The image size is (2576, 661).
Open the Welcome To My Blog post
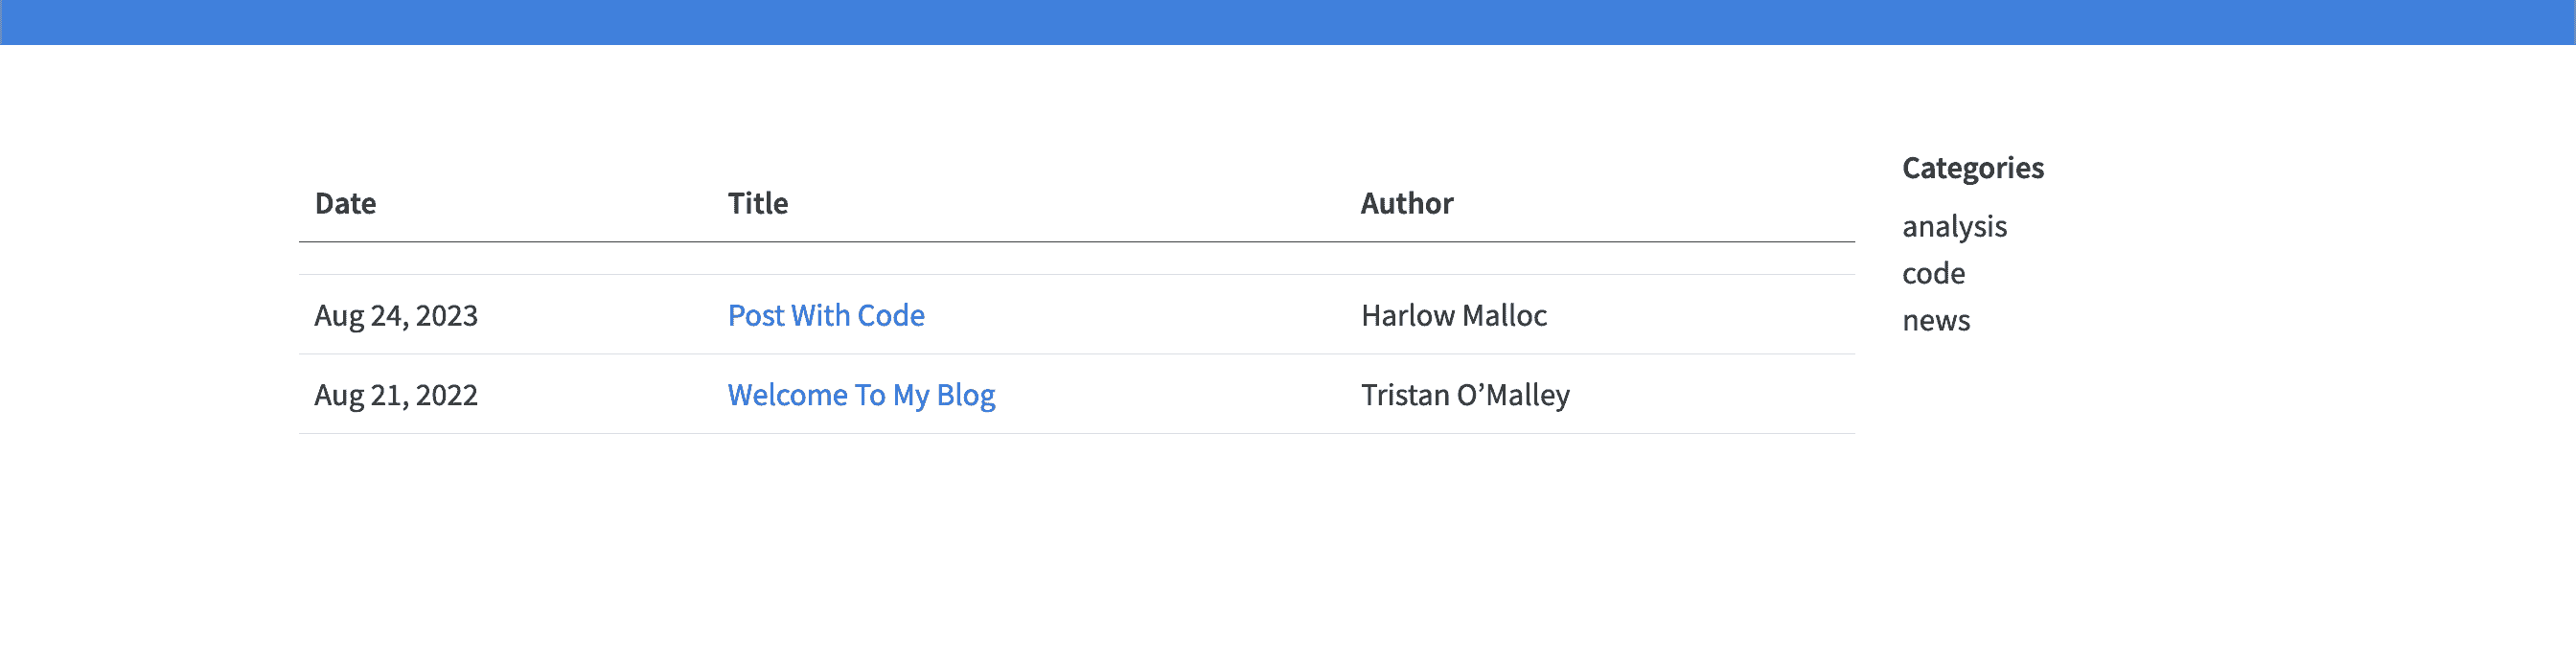click(x=860, y=396)
